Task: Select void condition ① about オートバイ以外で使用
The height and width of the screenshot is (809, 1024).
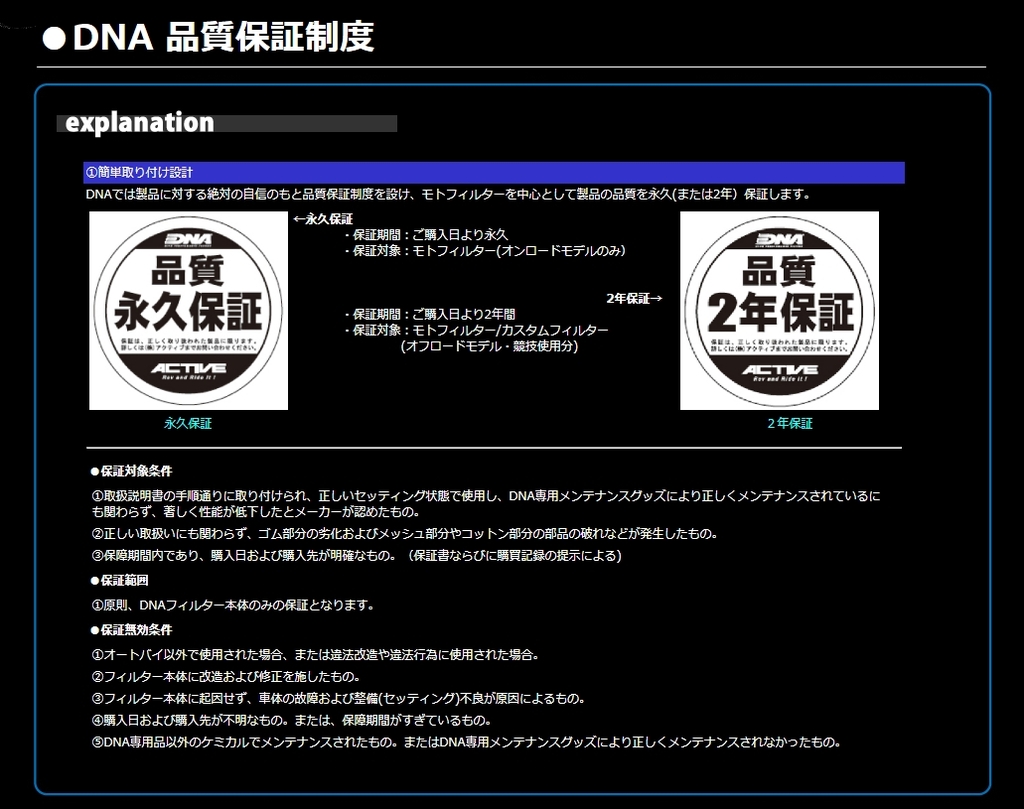Action: point(315,654)
